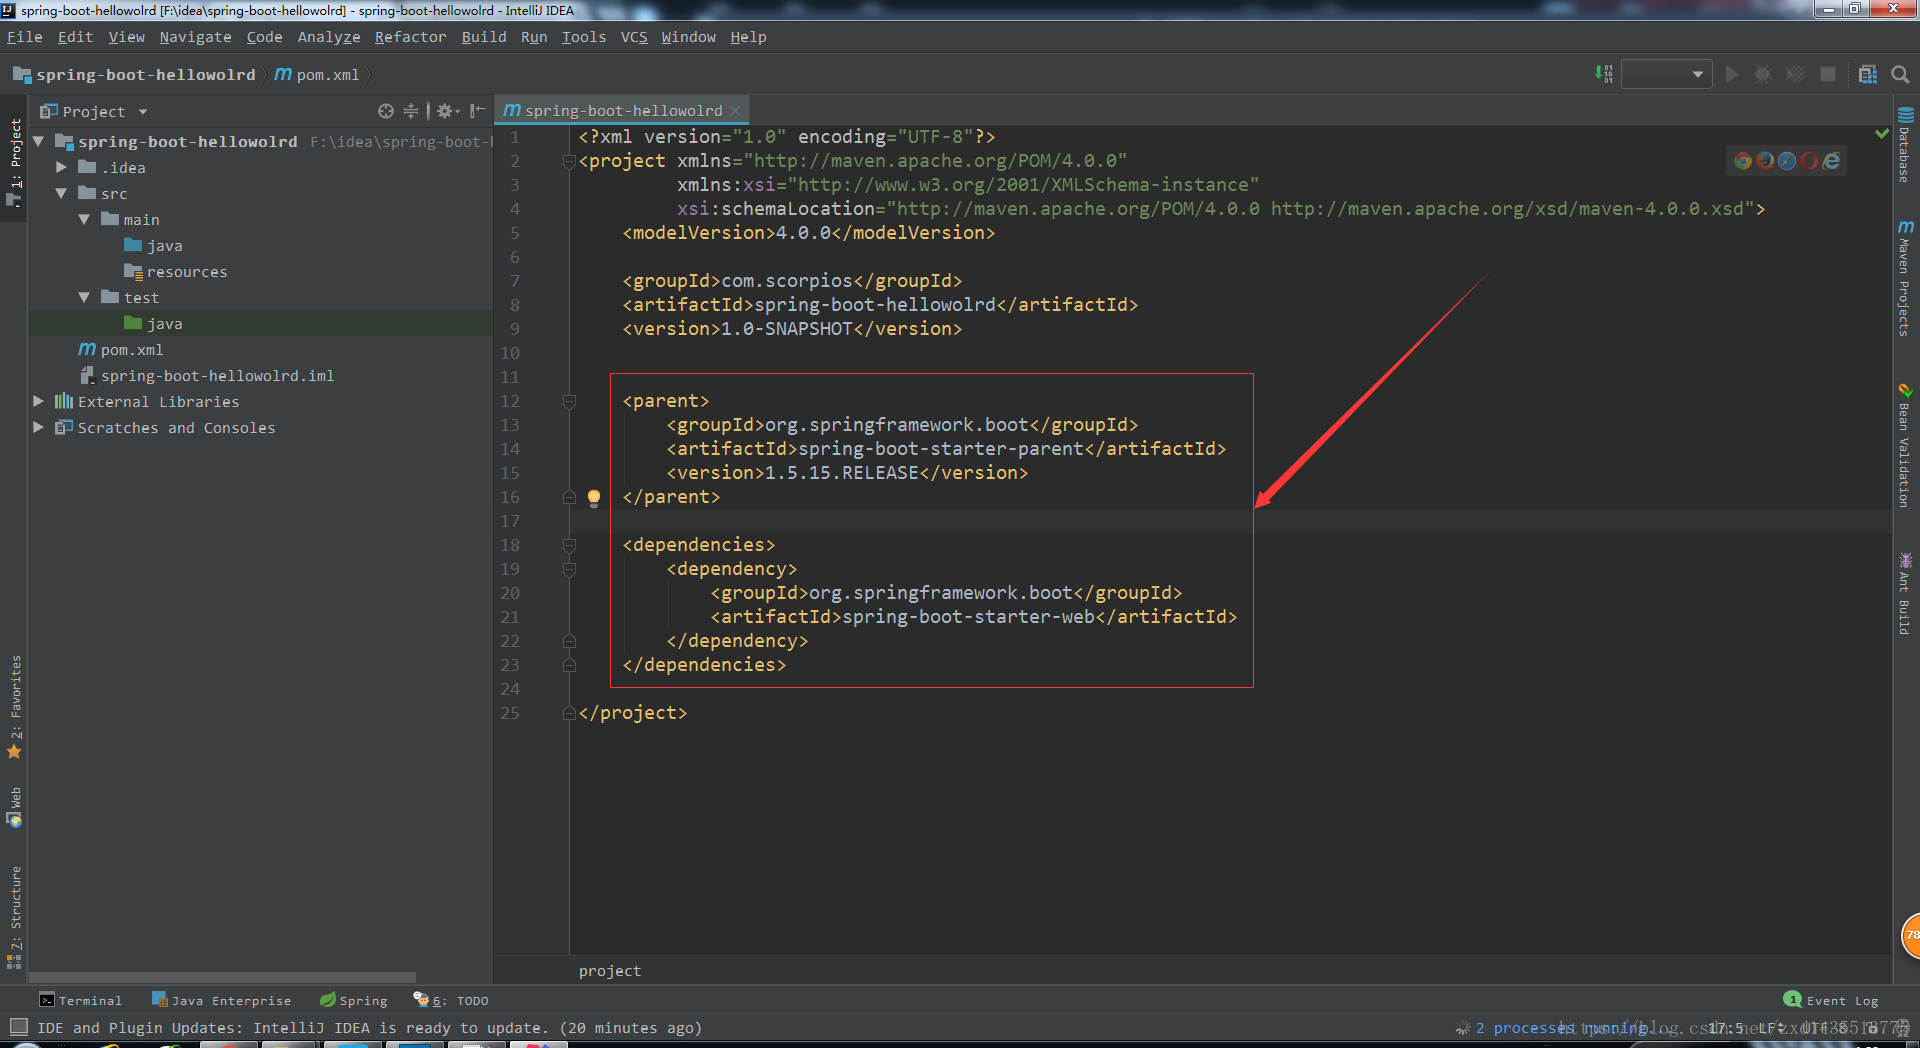Open the Maven Projects tool window

1905,278
